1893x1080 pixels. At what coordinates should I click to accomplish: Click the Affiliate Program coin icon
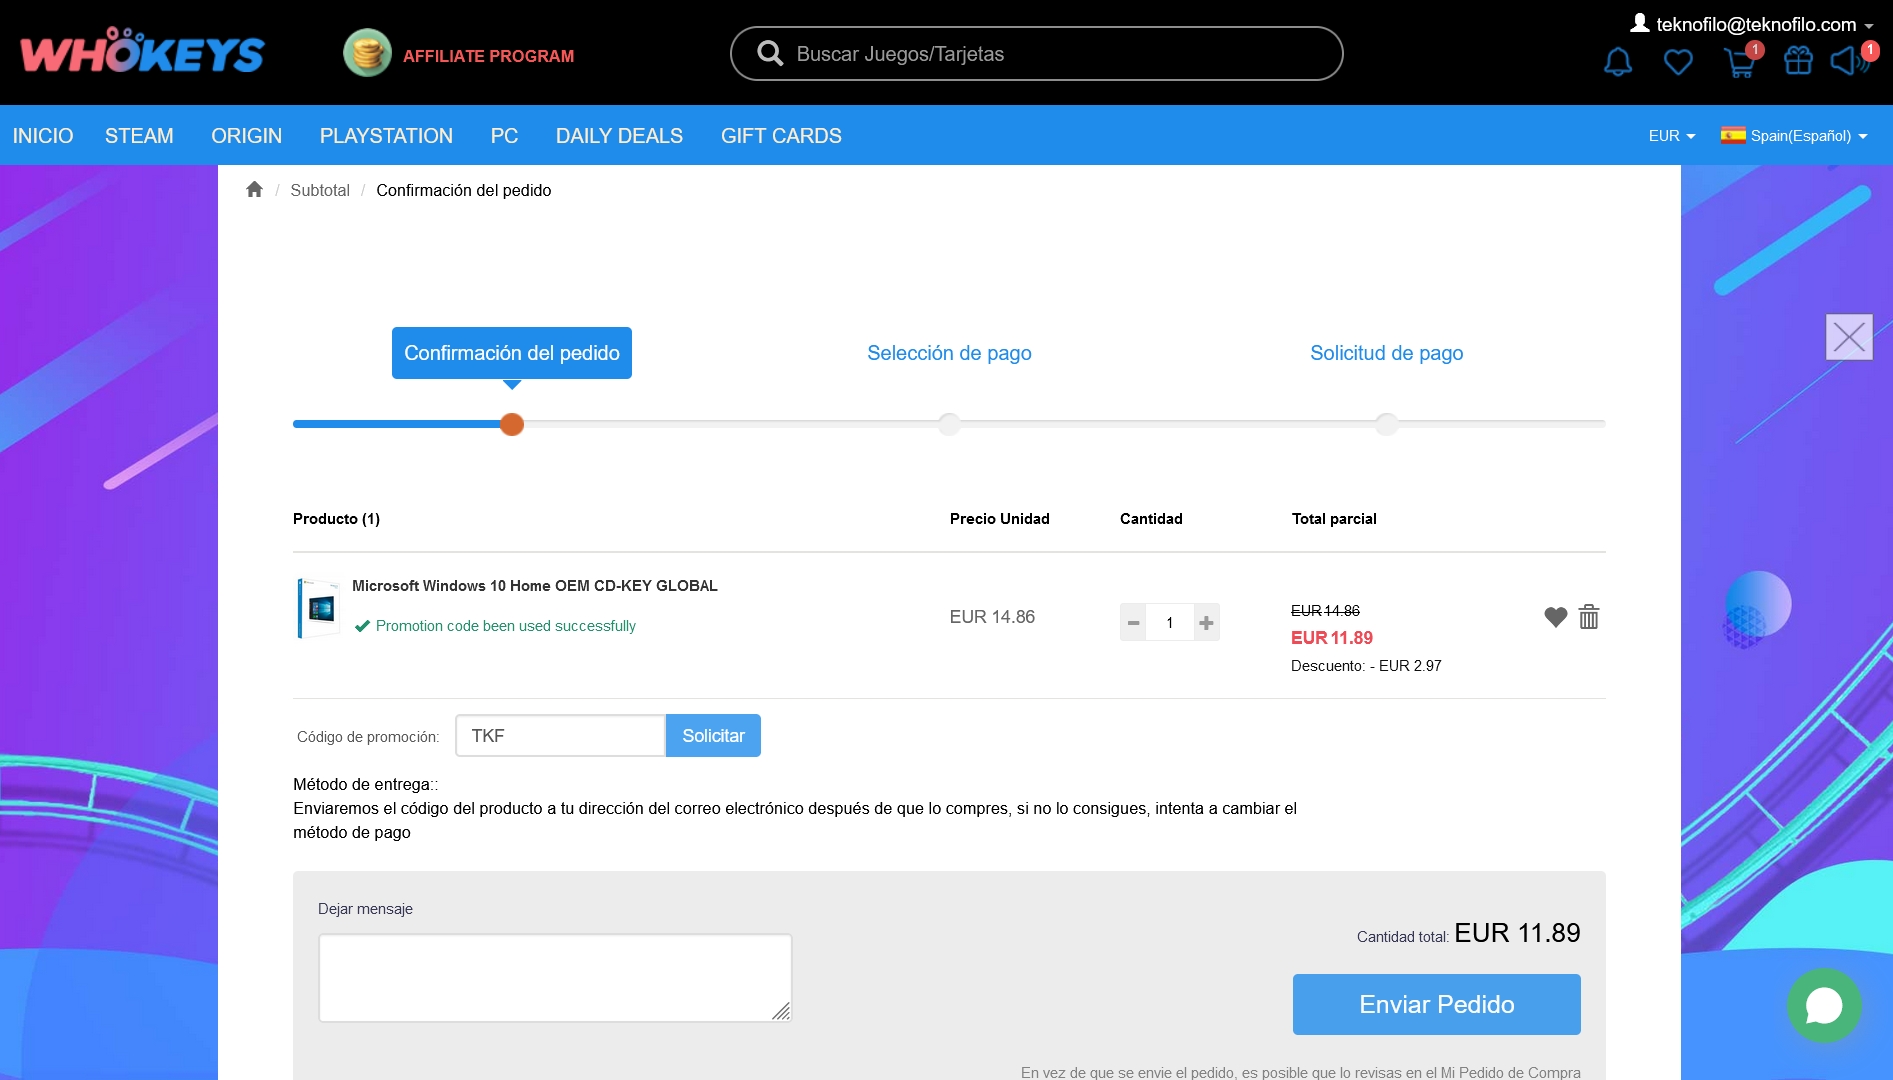click(x=367, y=54)
